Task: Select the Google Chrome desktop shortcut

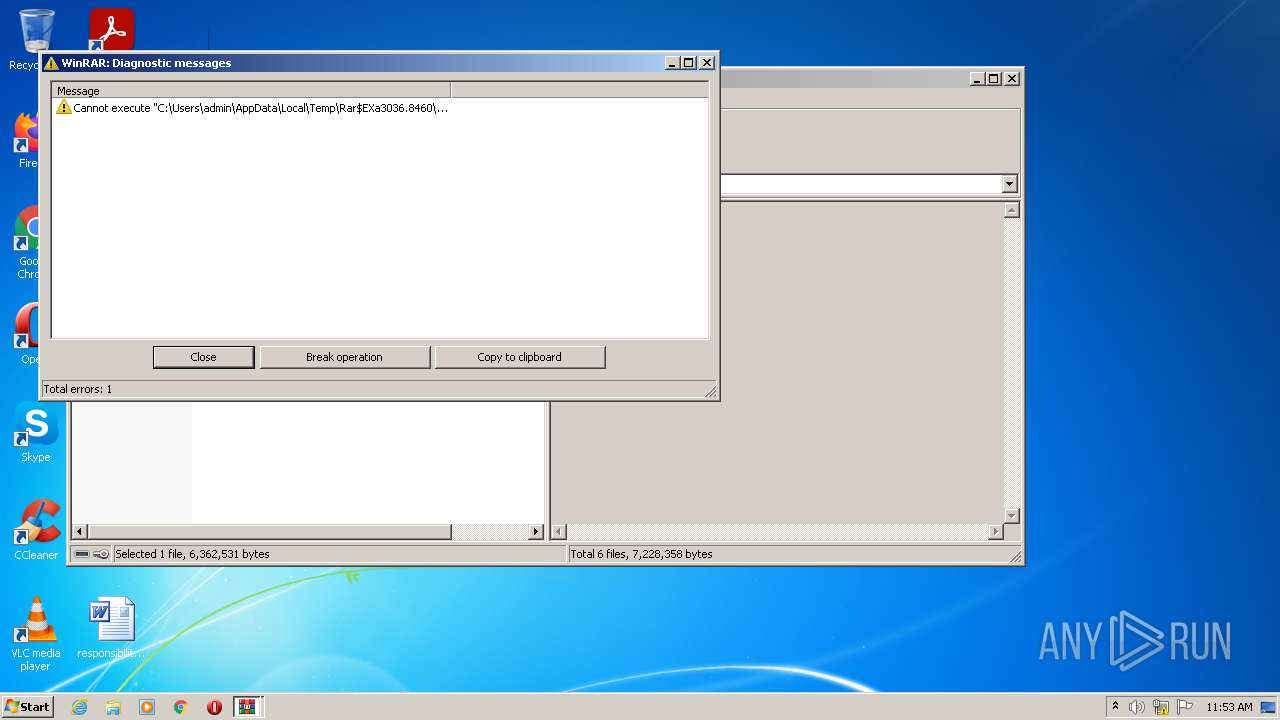Action: pos(26,243)
